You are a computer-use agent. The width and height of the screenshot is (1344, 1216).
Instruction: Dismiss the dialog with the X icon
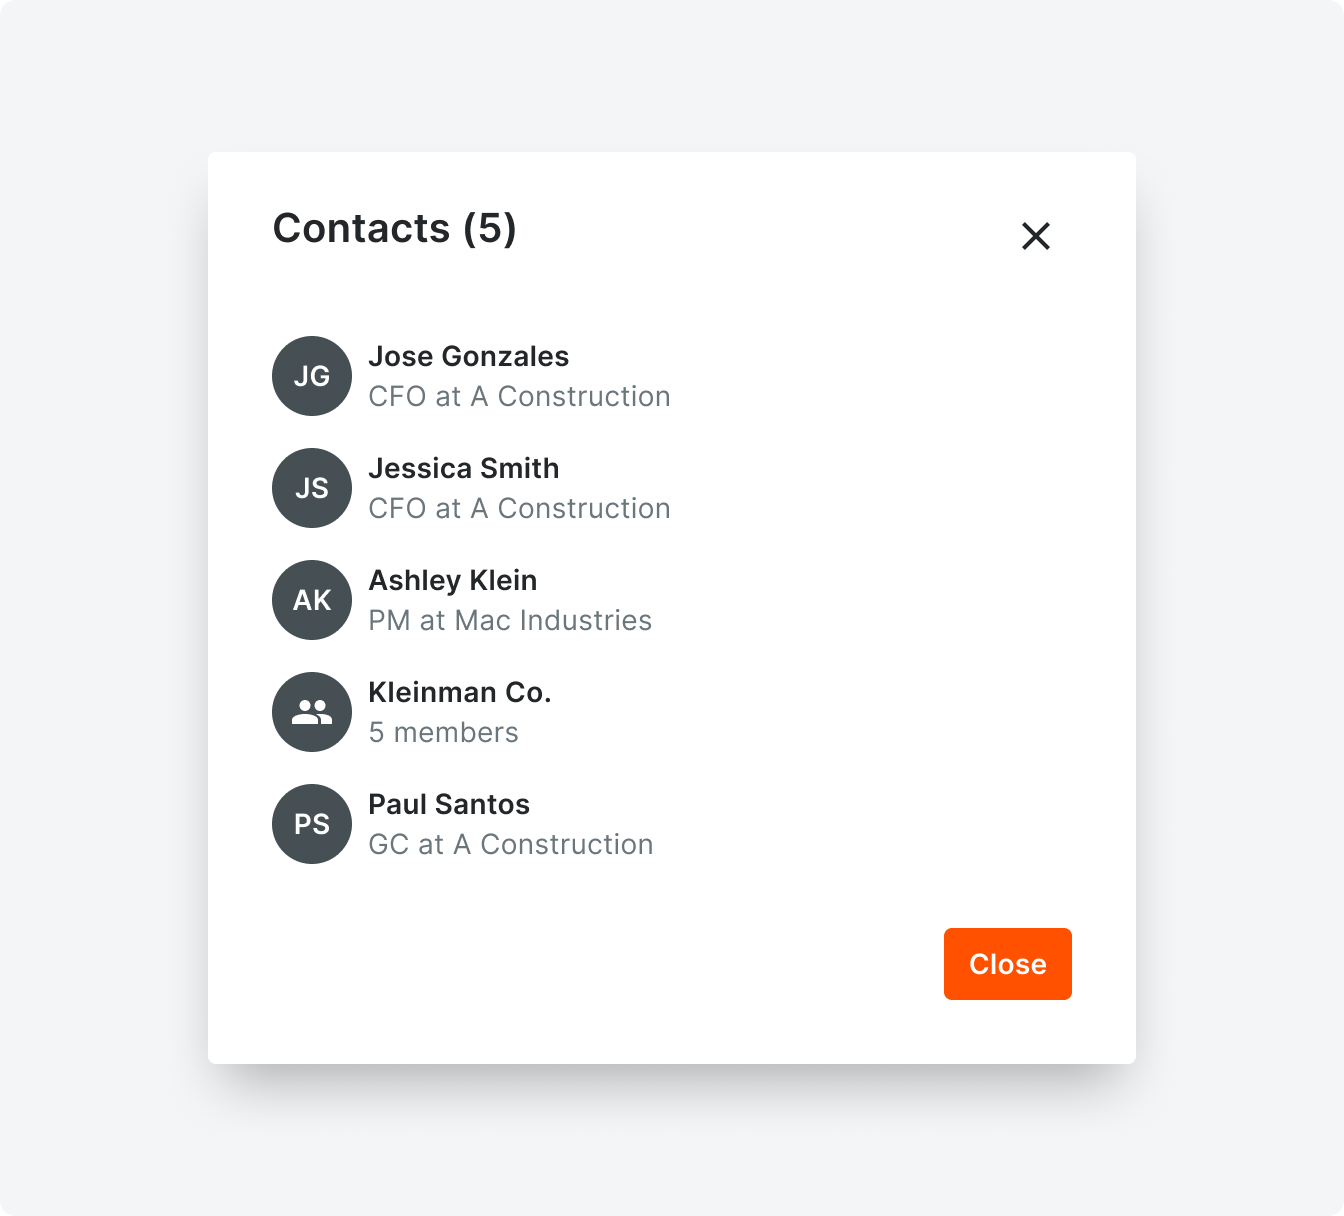pos(1036,236)
